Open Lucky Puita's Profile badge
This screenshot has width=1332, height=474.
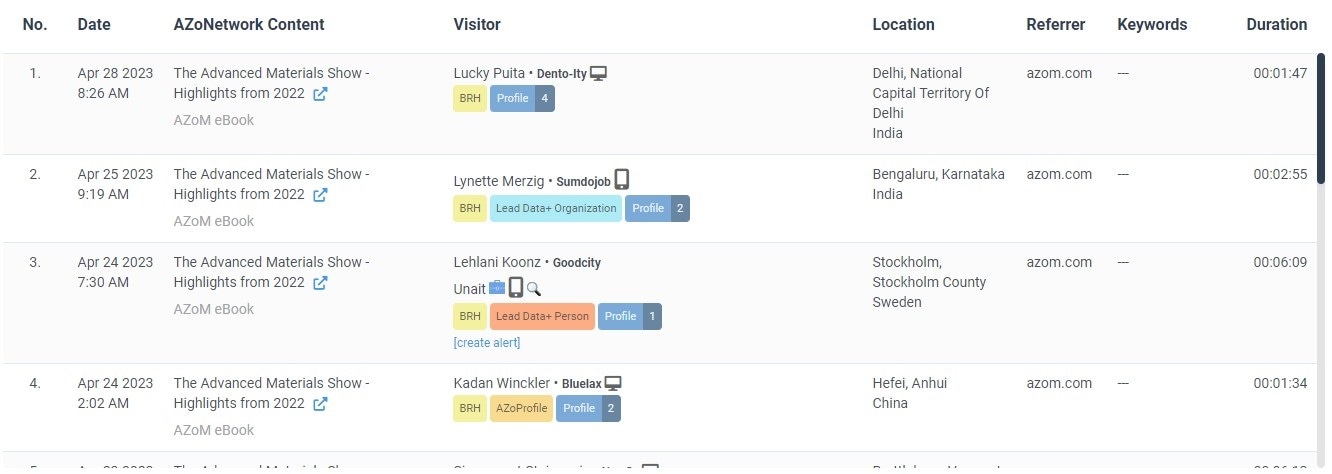522,98
